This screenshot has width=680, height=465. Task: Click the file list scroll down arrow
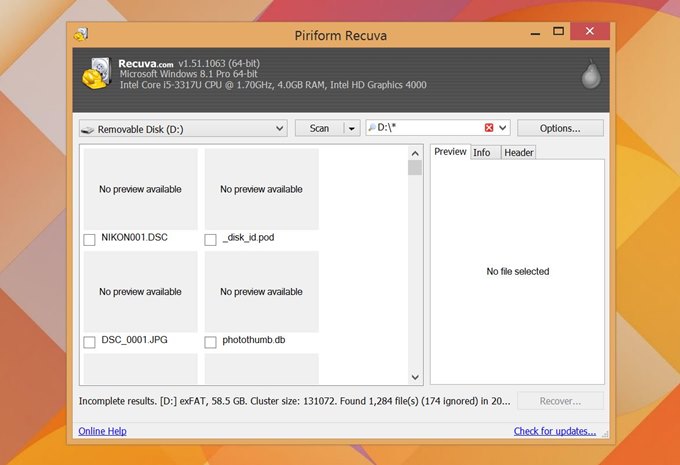pos(415,377)
